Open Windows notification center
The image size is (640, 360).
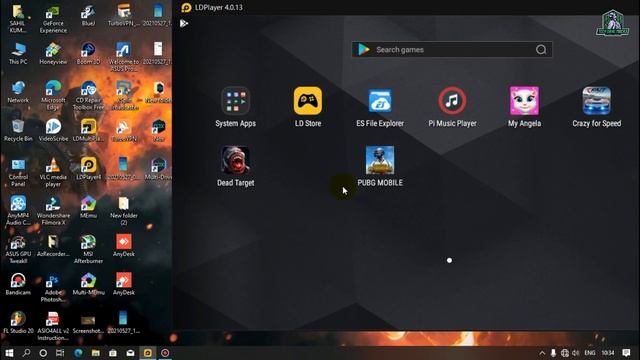627,353
